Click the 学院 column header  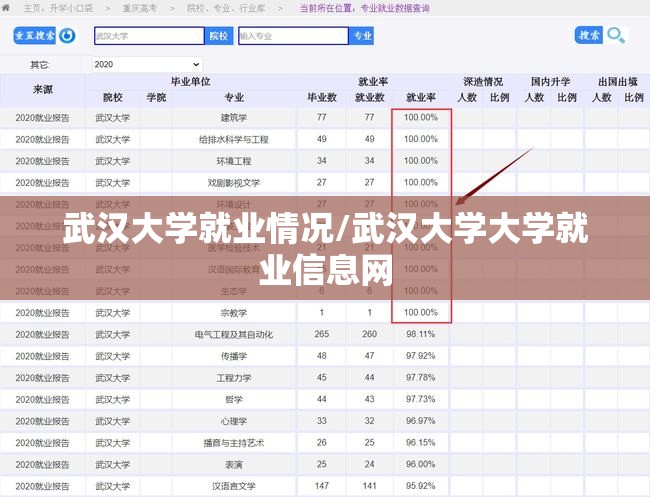[x=156, y=98]
